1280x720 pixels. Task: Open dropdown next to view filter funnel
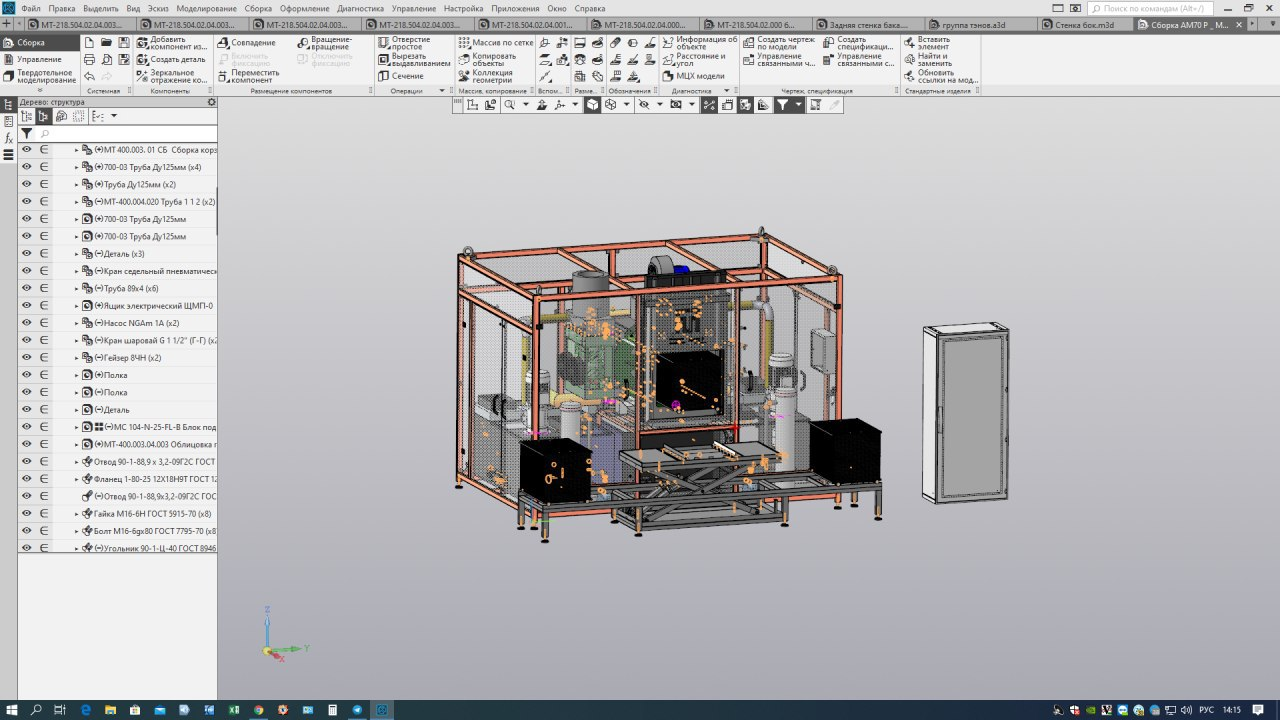click(x=798, y=104)
